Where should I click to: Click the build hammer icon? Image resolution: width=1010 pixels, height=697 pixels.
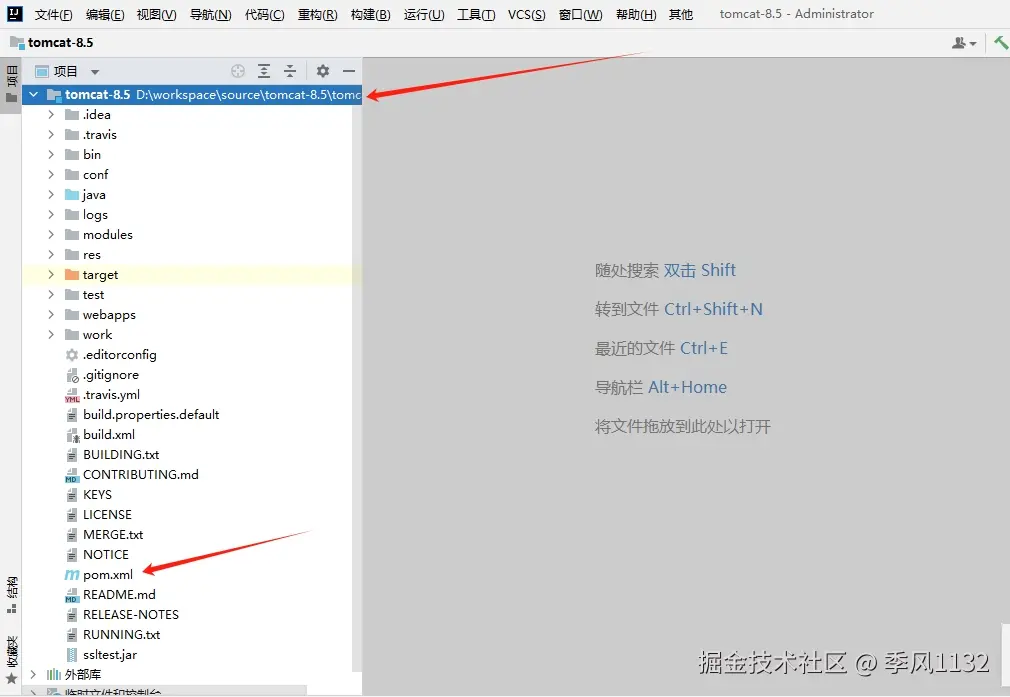[1000, 43]
